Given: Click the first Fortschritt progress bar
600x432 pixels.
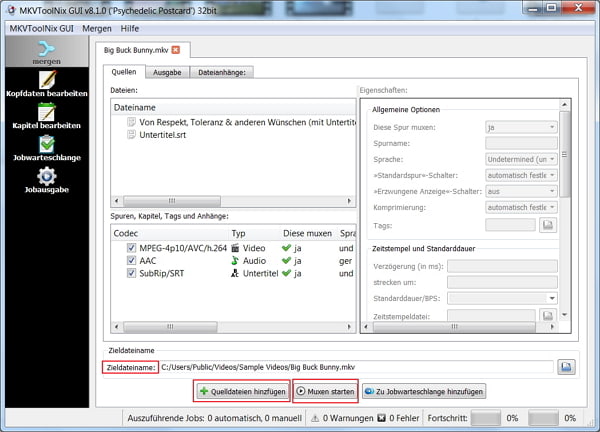Looking at the screenshot, I should click(x=486, y=418).
